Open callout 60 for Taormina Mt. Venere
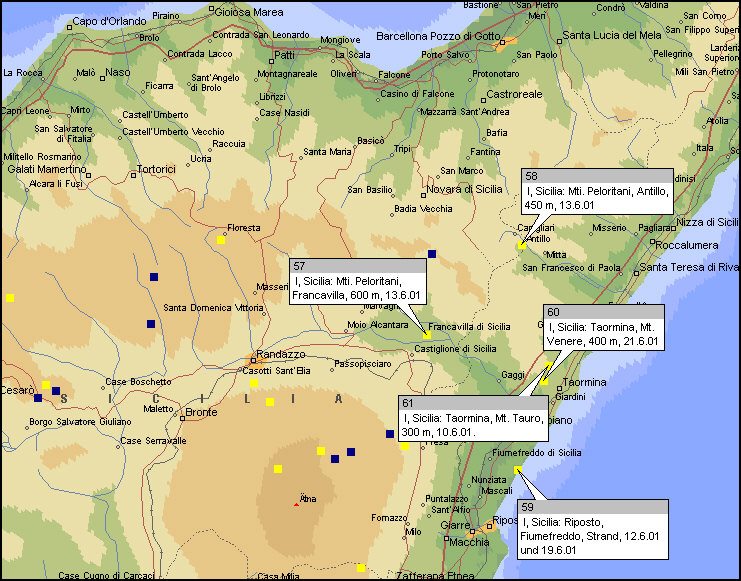The height and width of the screenshot is (581, 741). pyautogui.click(x=603, y=327)
